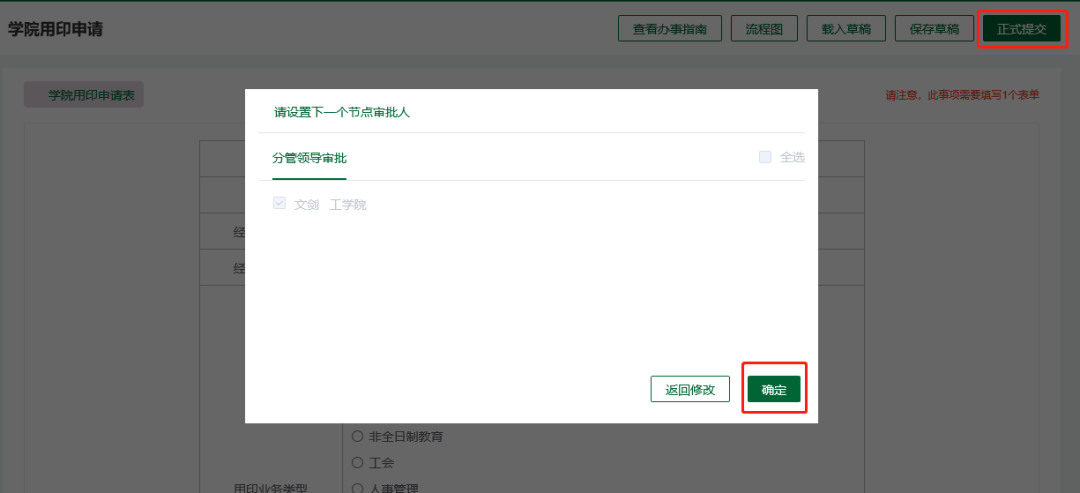The width and height of the screenshot is (1080, 493).
Task: Choose the 非全日制教育 radio option
Action: coord(357,437)
